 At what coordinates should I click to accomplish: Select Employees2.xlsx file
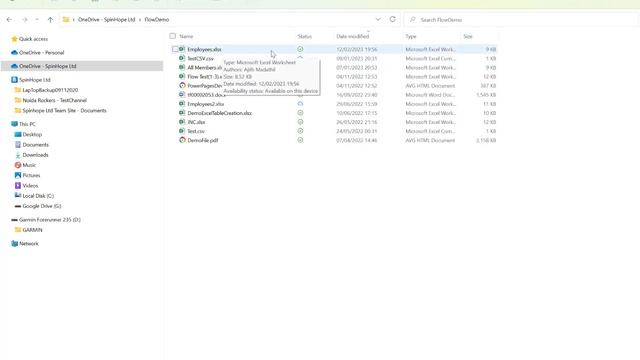pyautogui.click(x=206, y=104)
